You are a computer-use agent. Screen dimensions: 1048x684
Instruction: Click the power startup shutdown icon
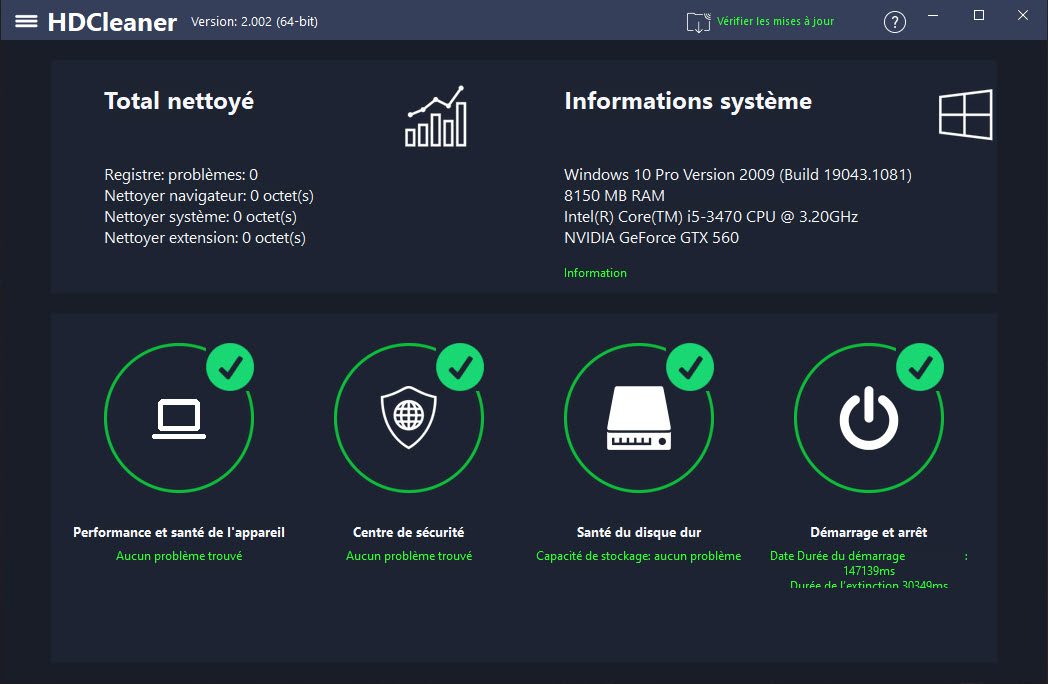pos(869,418)
